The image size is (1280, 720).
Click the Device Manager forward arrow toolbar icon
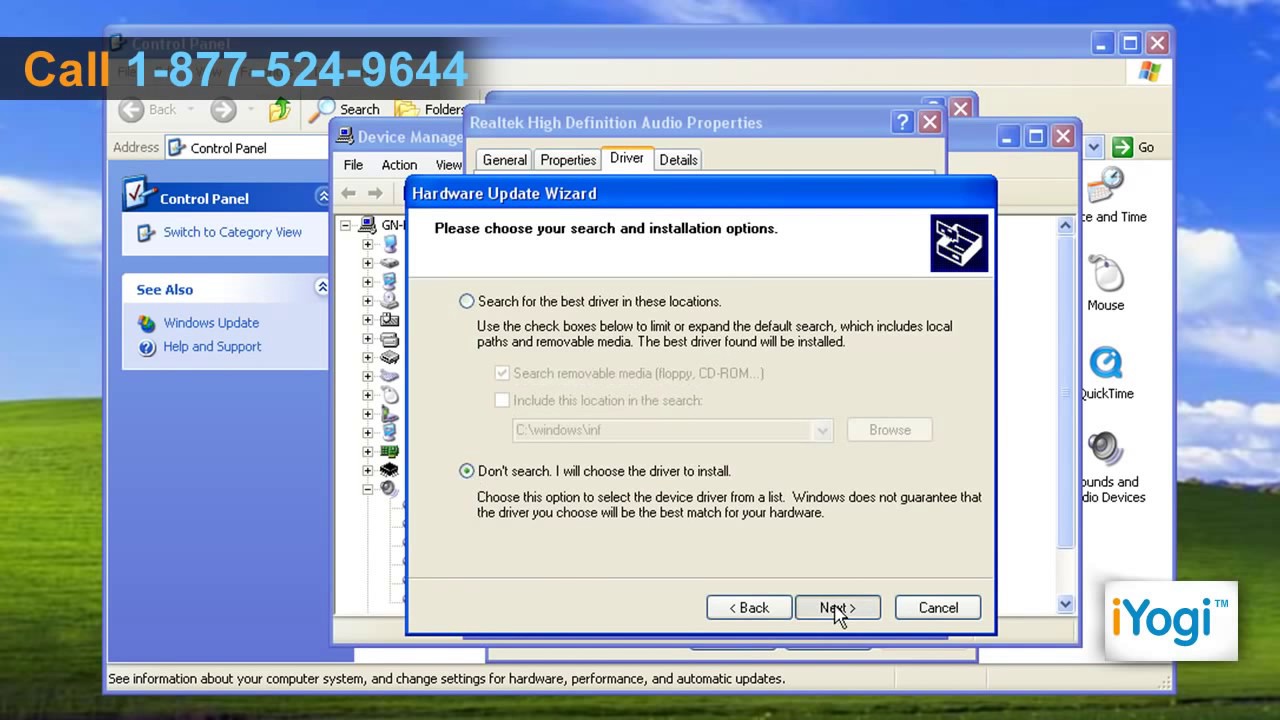(x=375, y=193)
